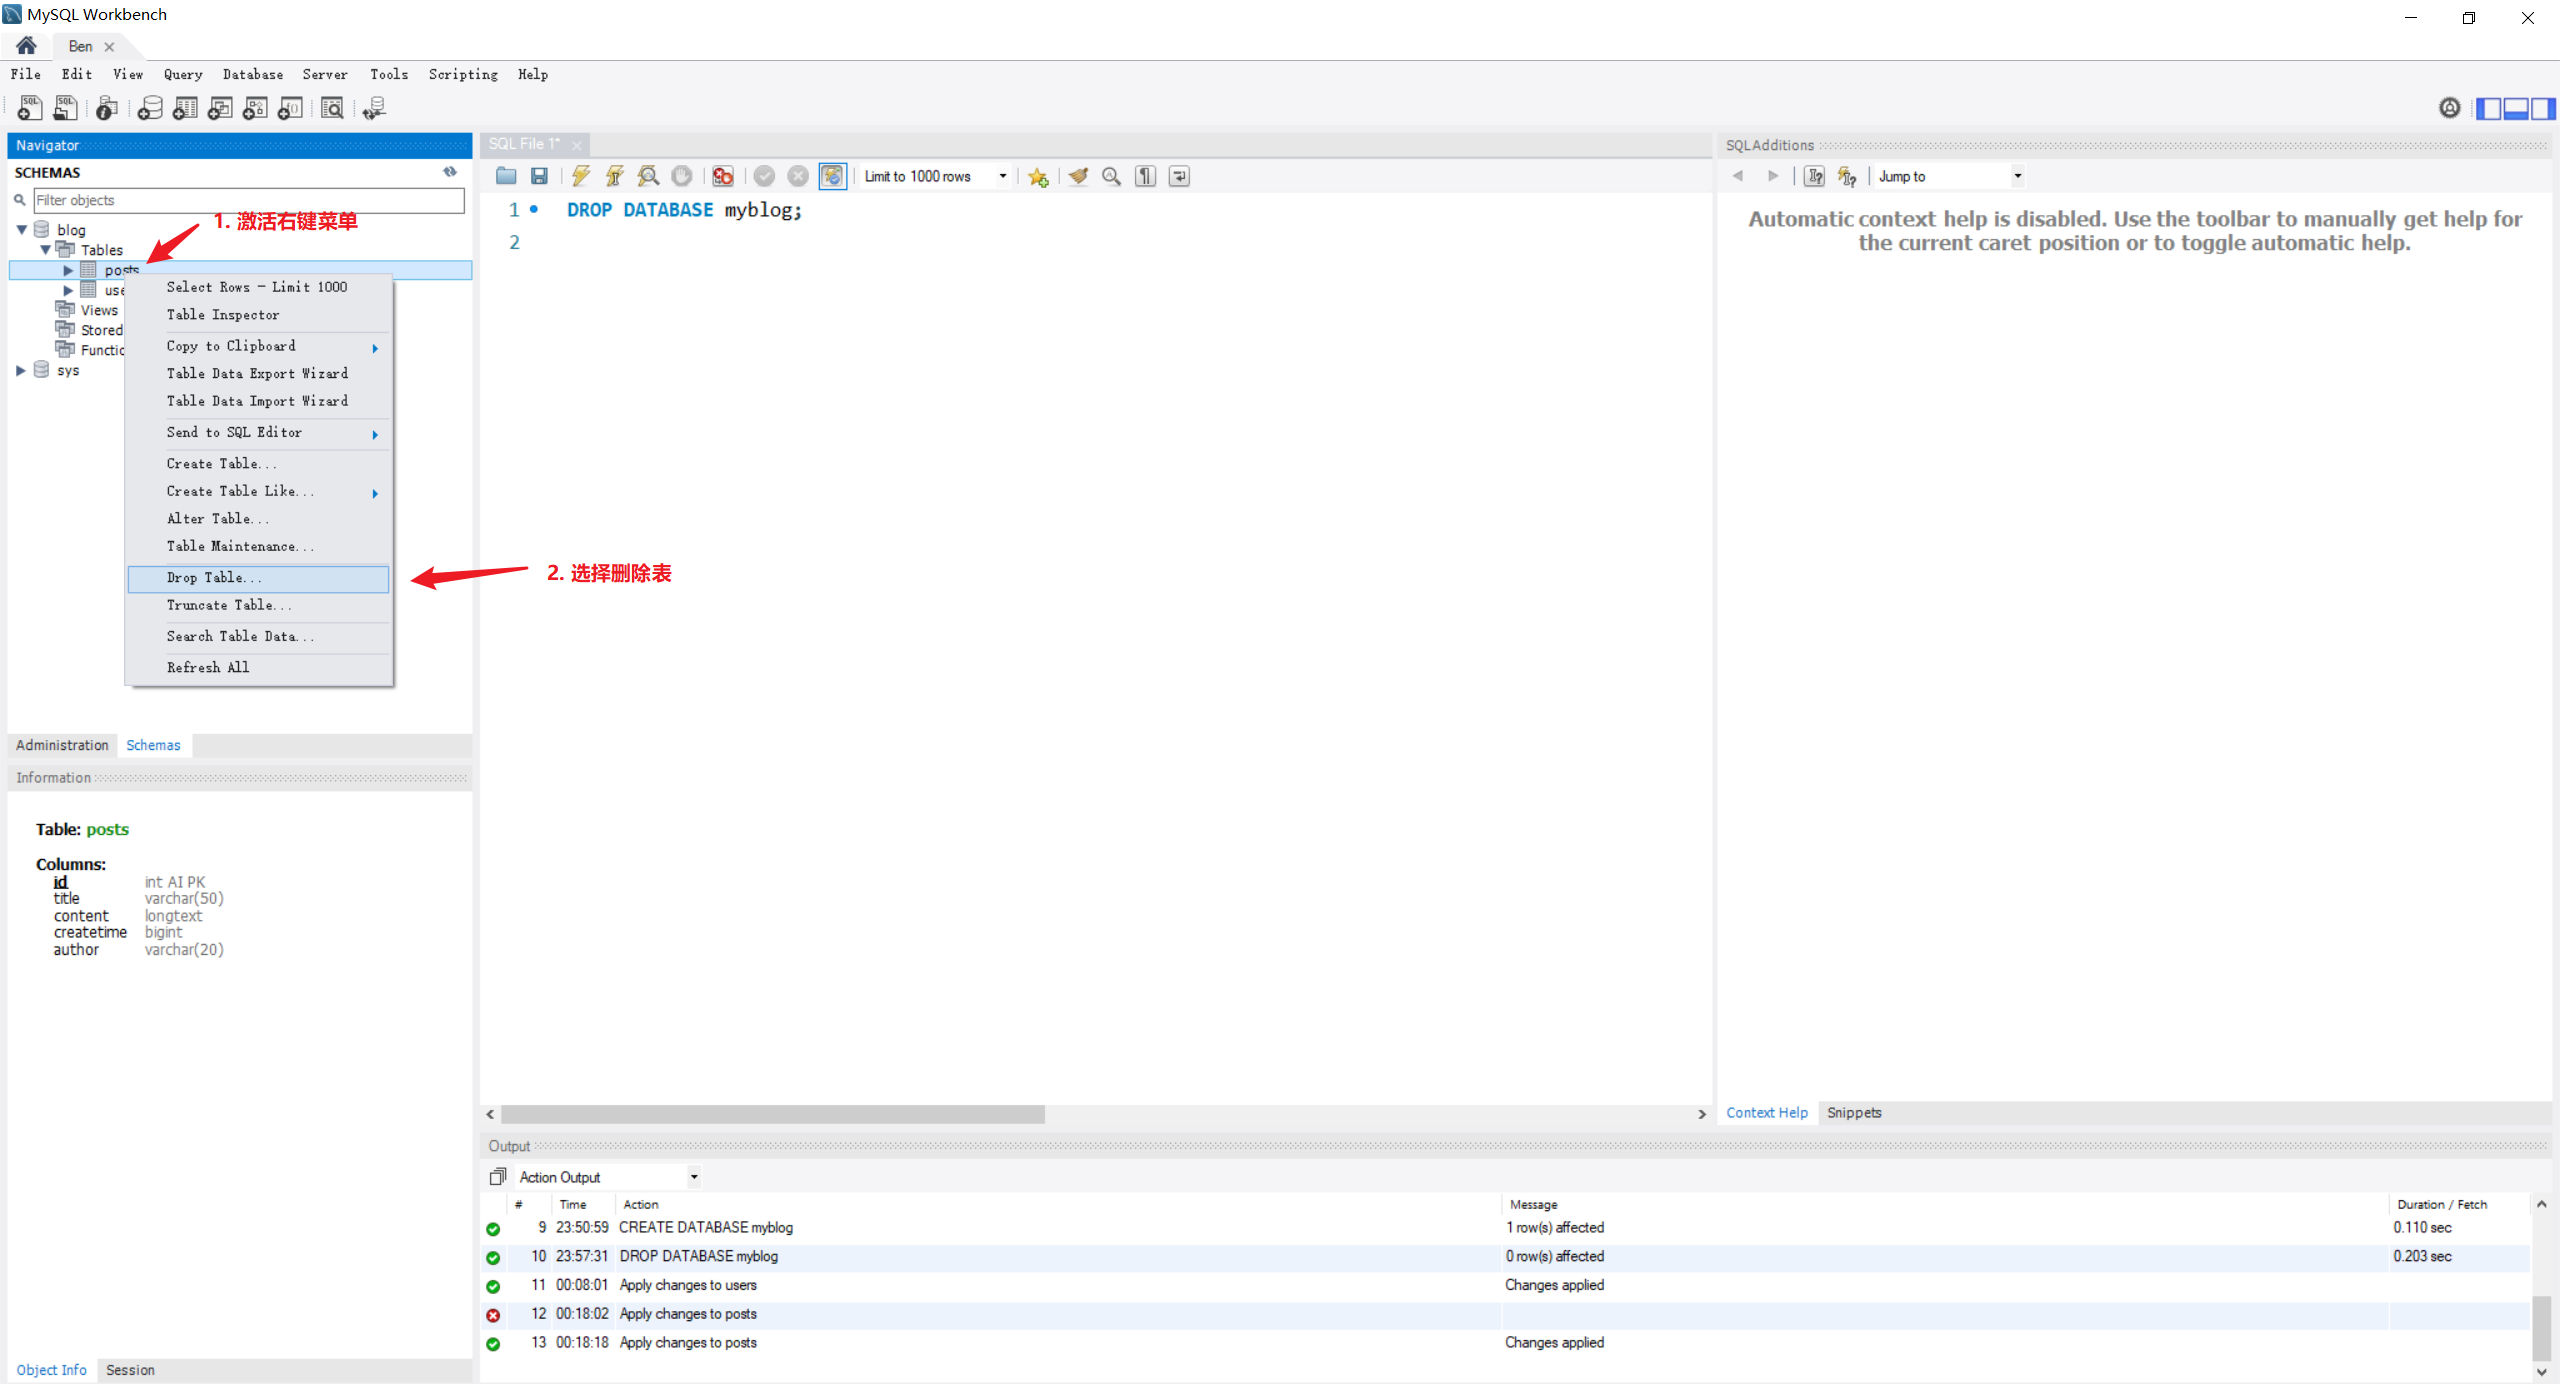Screen dimensions: 2560x1384
Task: Toggle sidebar panel visibility button
Action: click(x=2489, y=108)
